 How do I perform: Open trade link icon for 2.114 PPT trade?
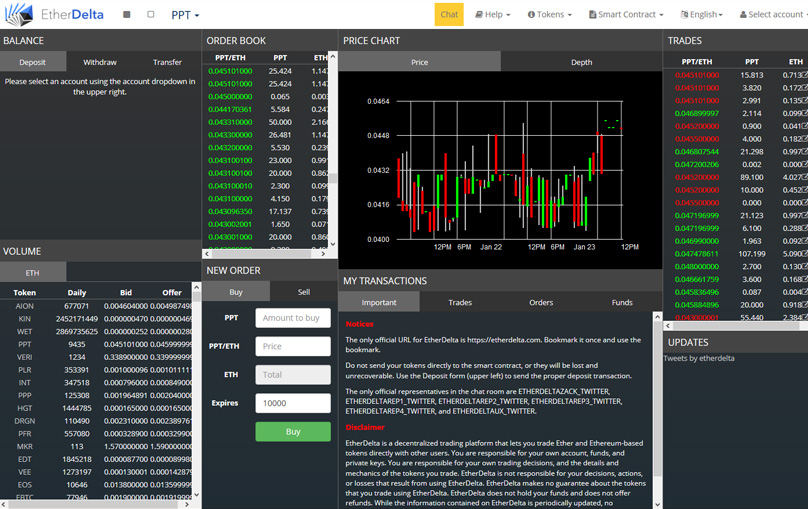[x=804, y=113]
